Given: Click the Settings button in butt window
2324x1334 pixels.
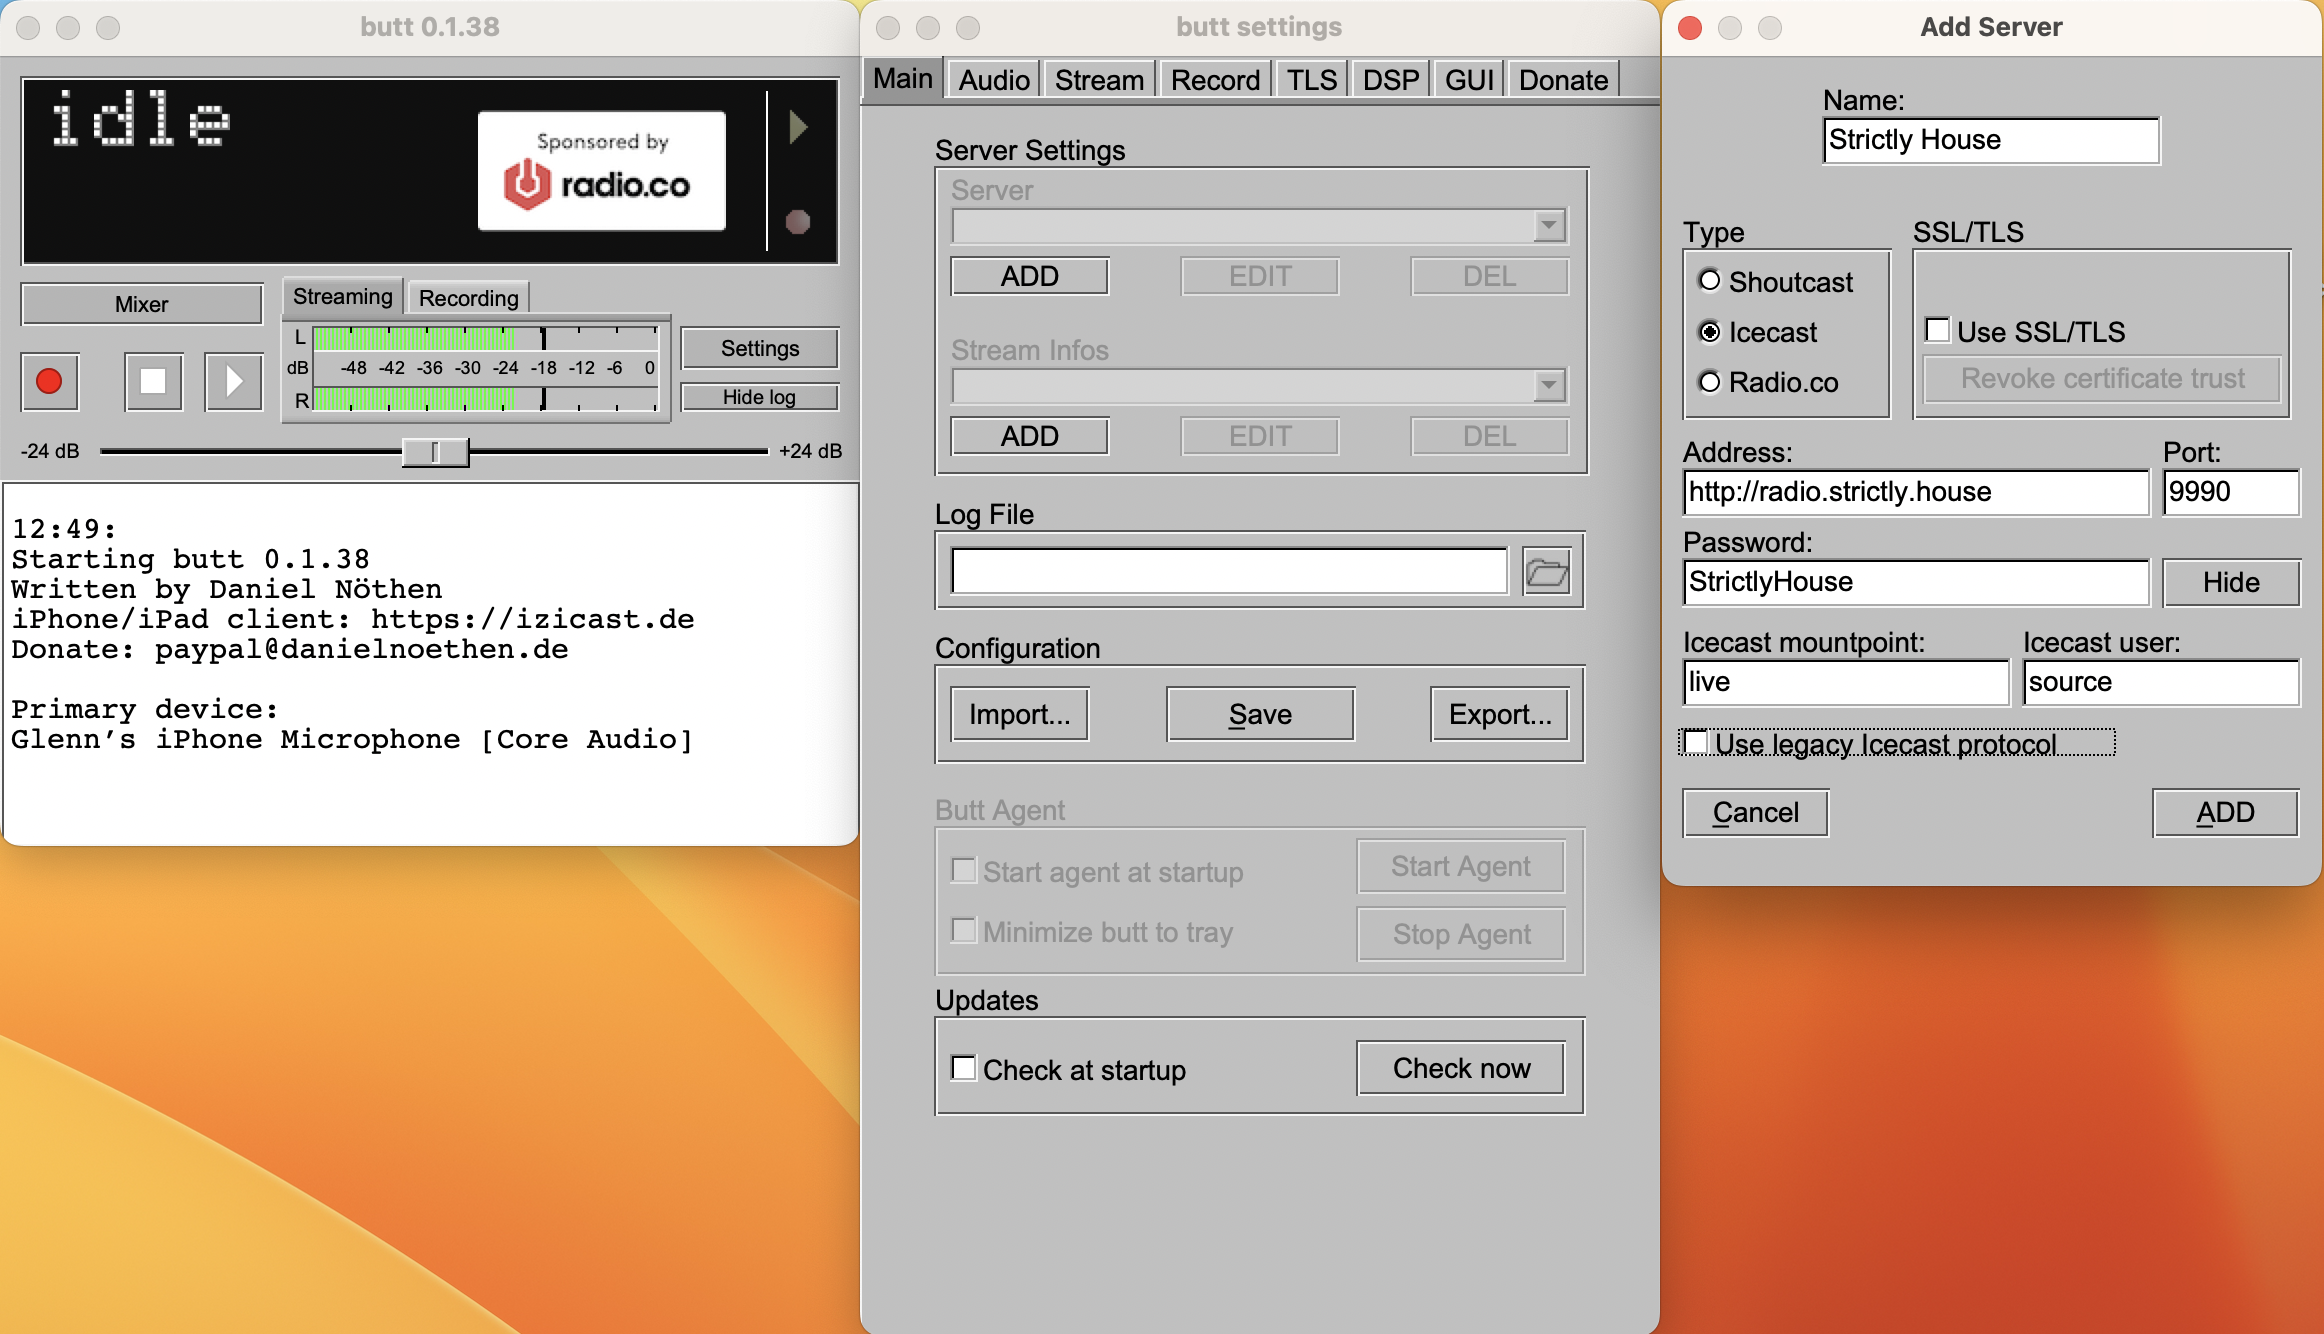Looking at the screenshot, I should (760, 348).
